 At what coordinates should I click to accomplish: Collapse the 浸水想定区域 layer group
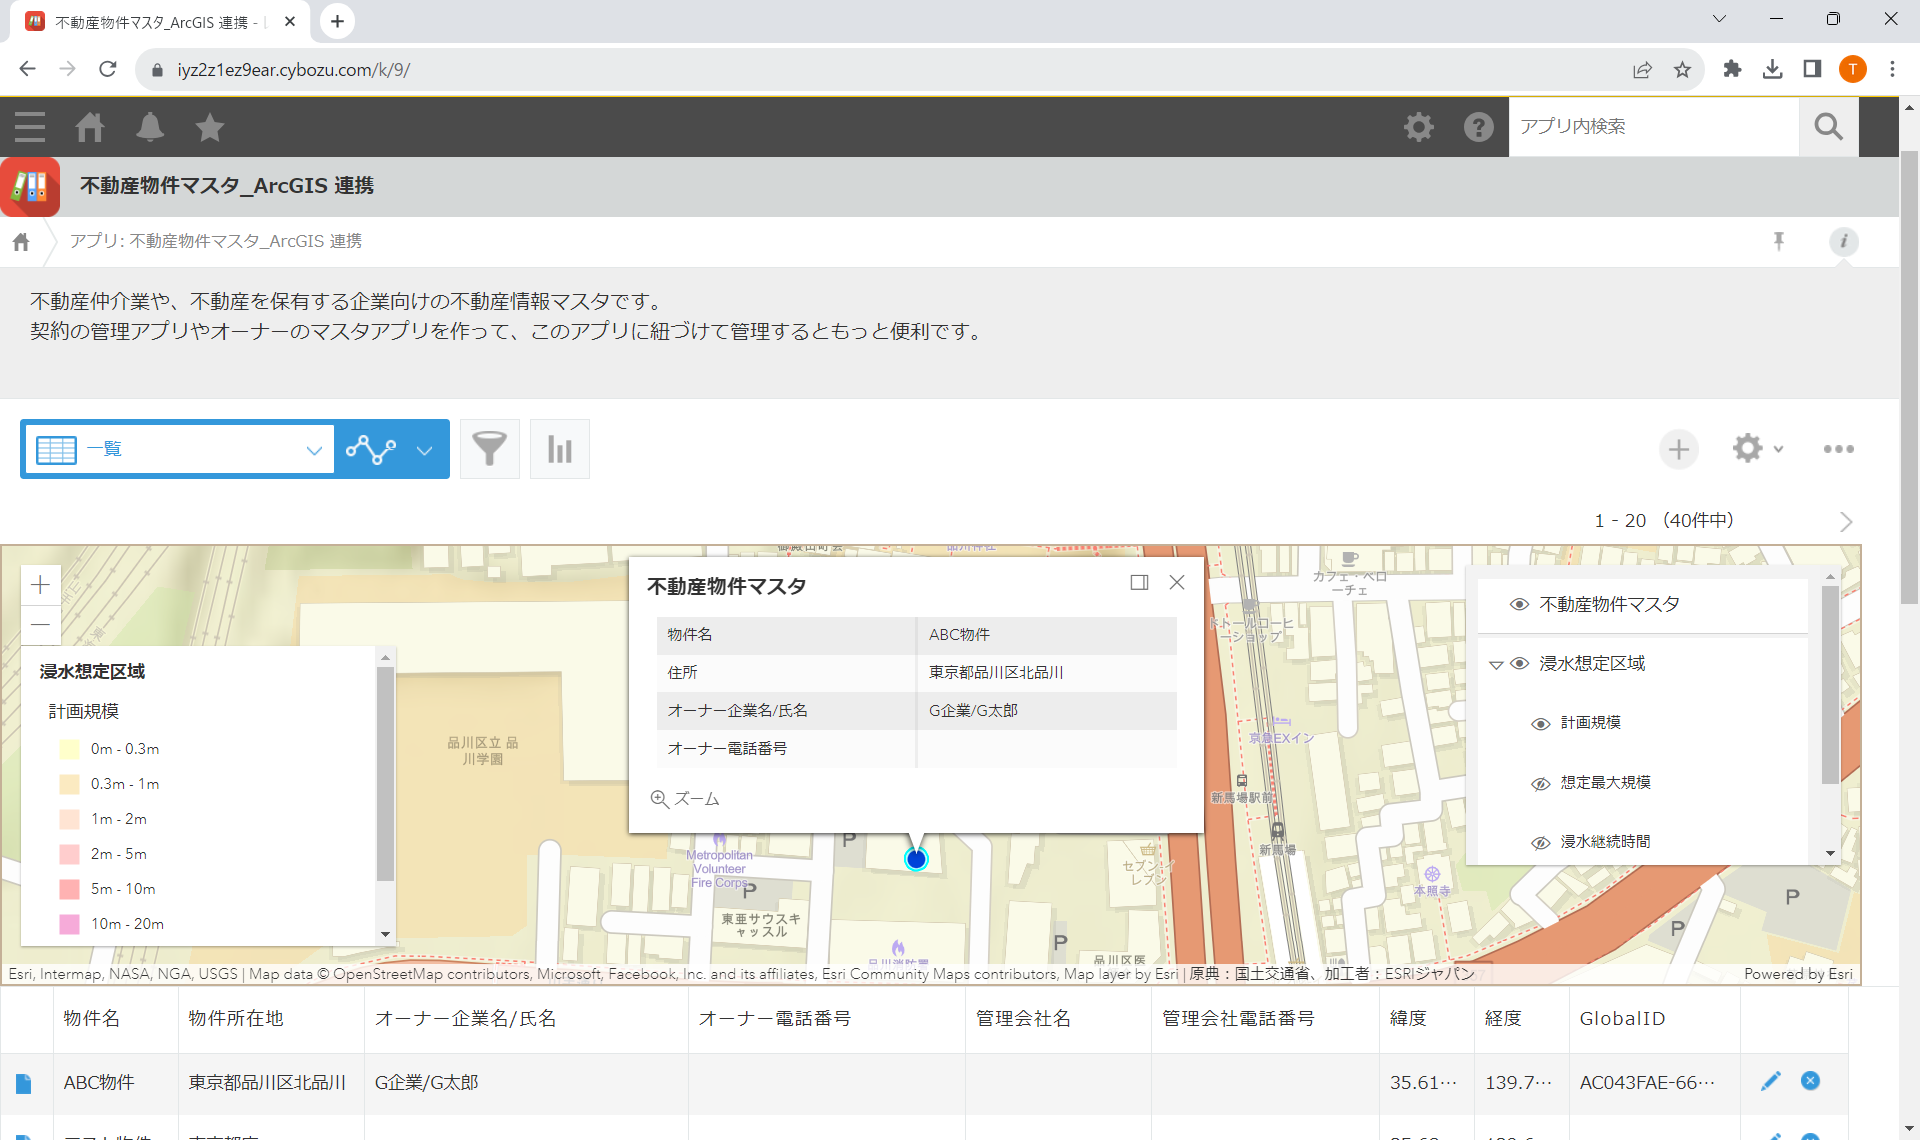[x=1496, y=664]
